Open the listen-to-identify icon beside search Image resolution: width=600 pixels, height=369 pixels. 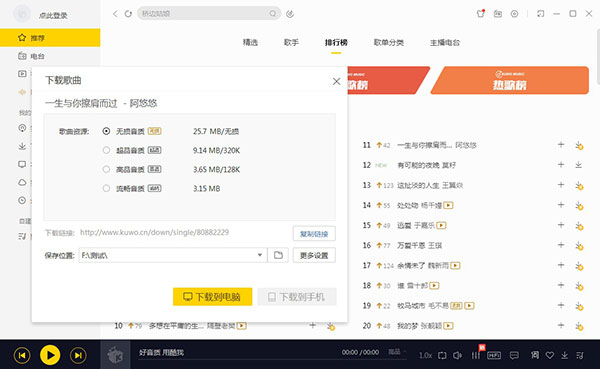click(x=290, y=14)
